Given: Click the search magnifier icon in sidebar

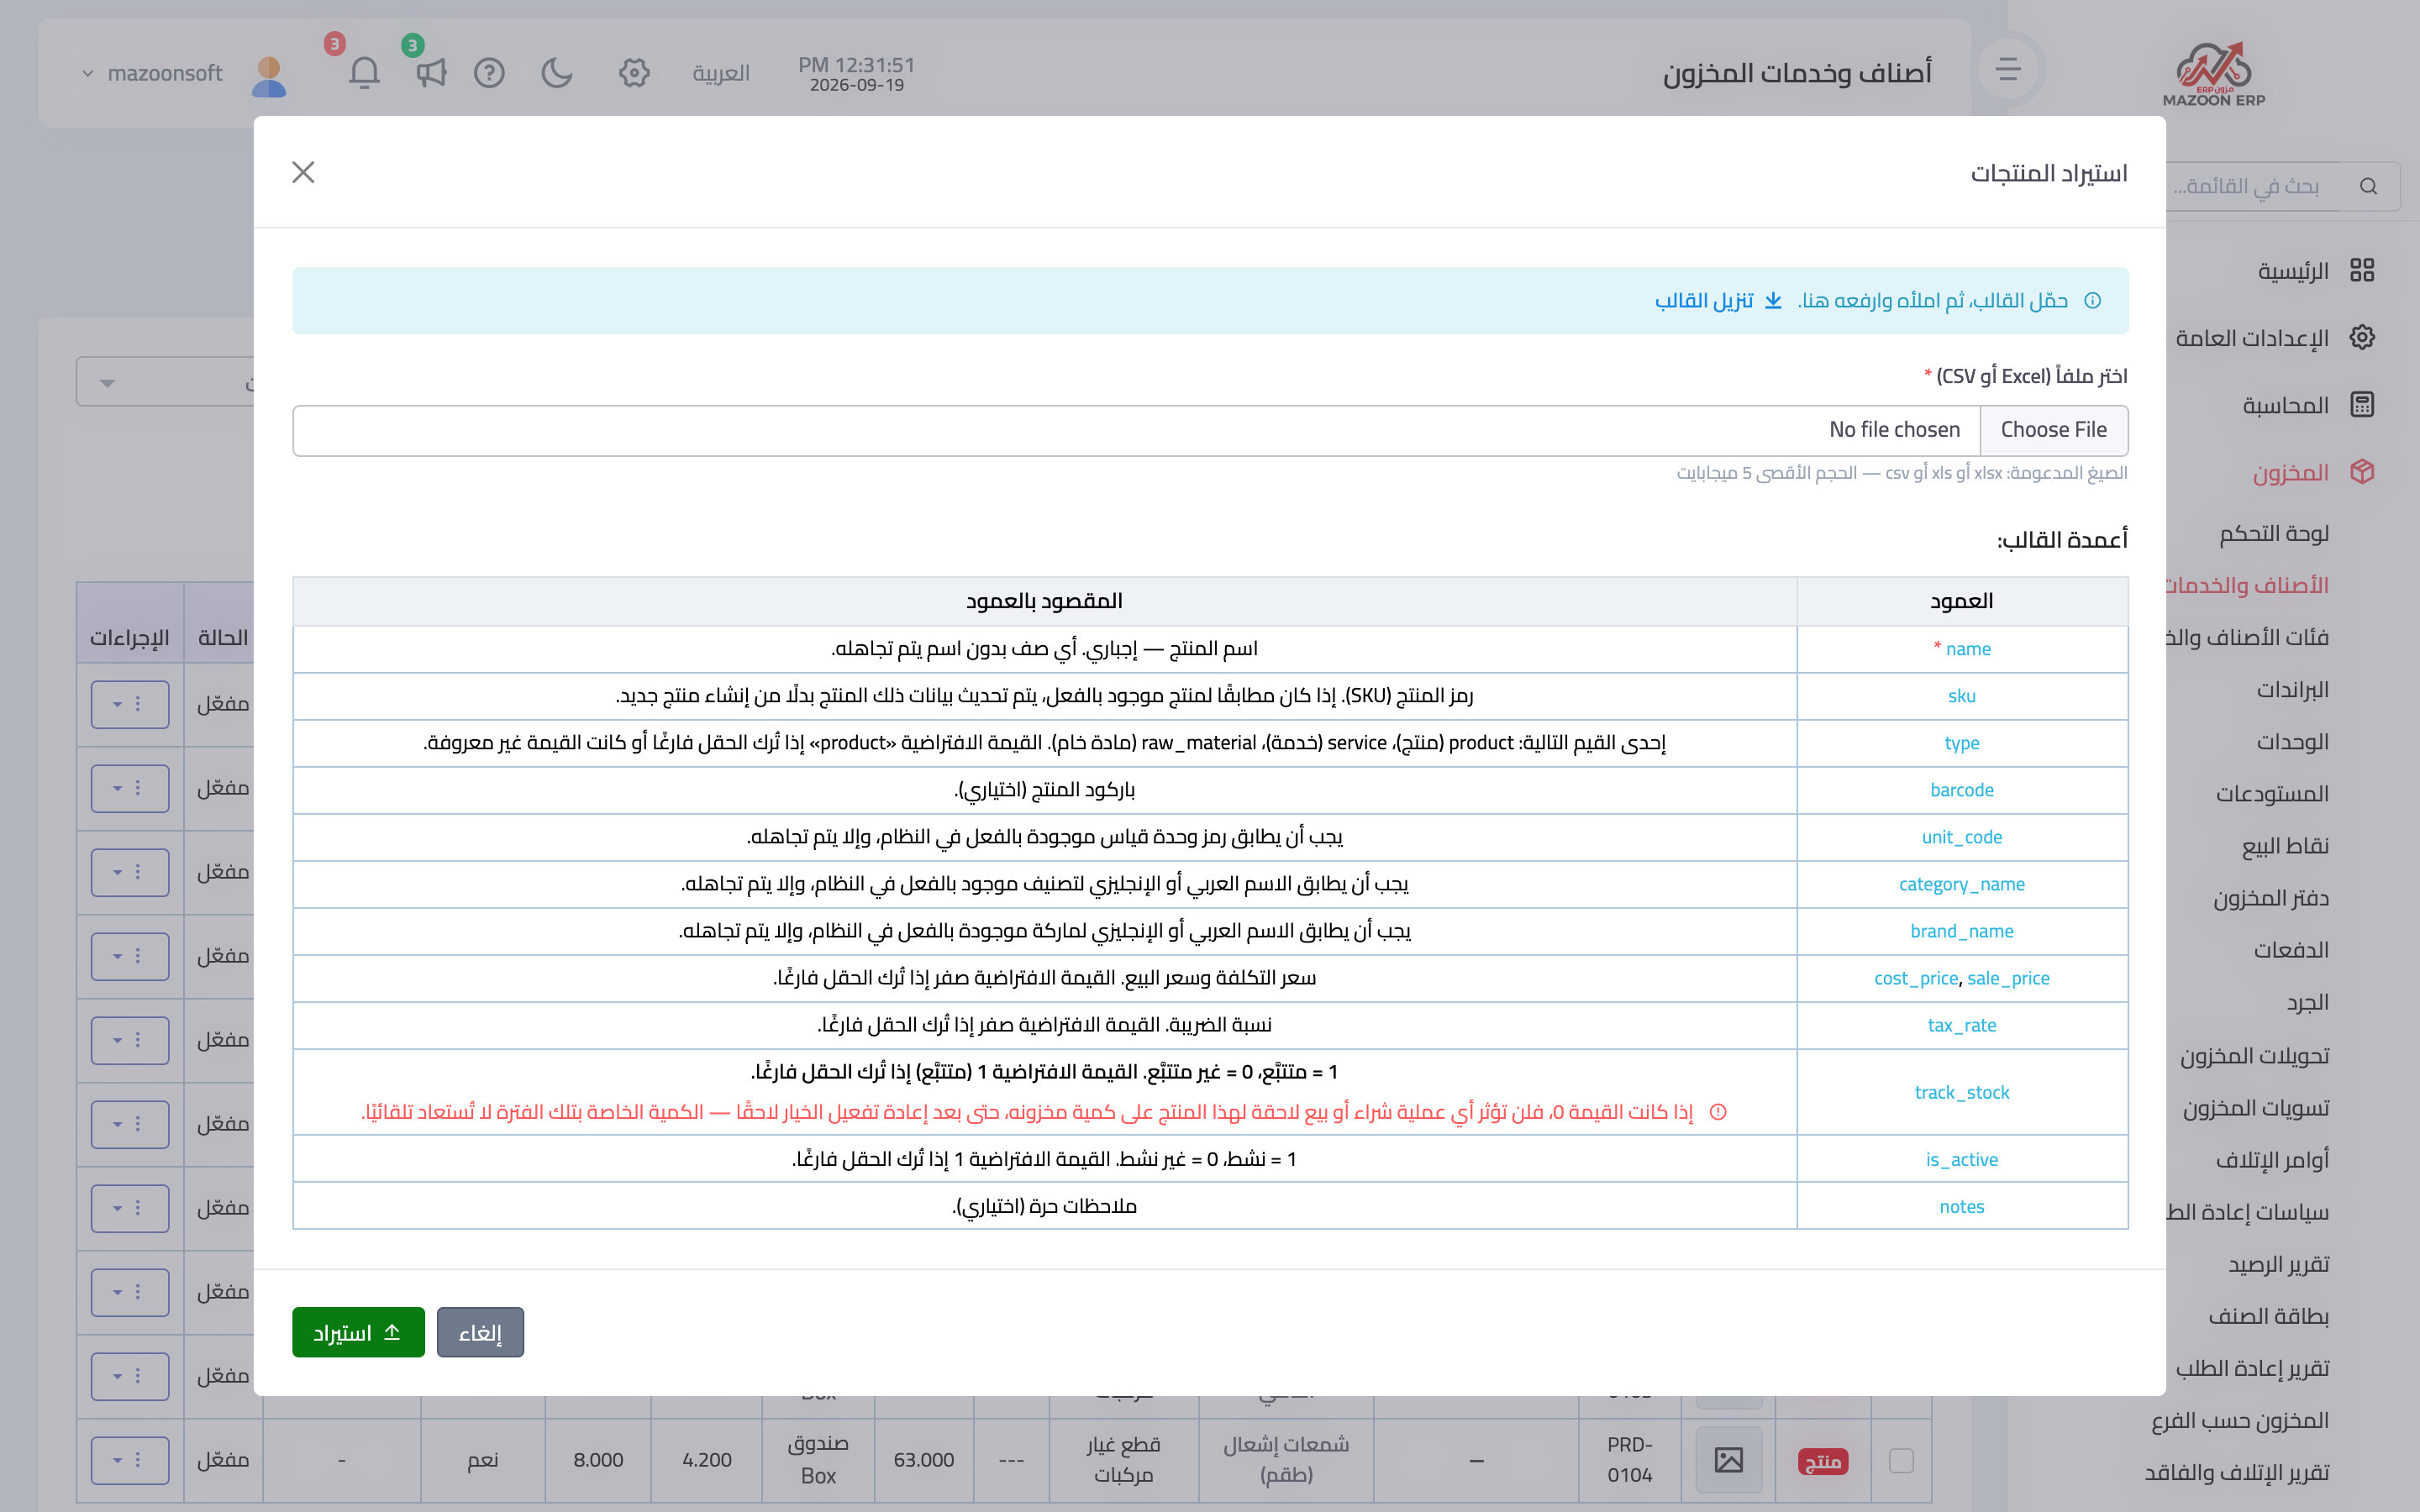Looking at the screenshot, I should click(x=2368, y=186).
